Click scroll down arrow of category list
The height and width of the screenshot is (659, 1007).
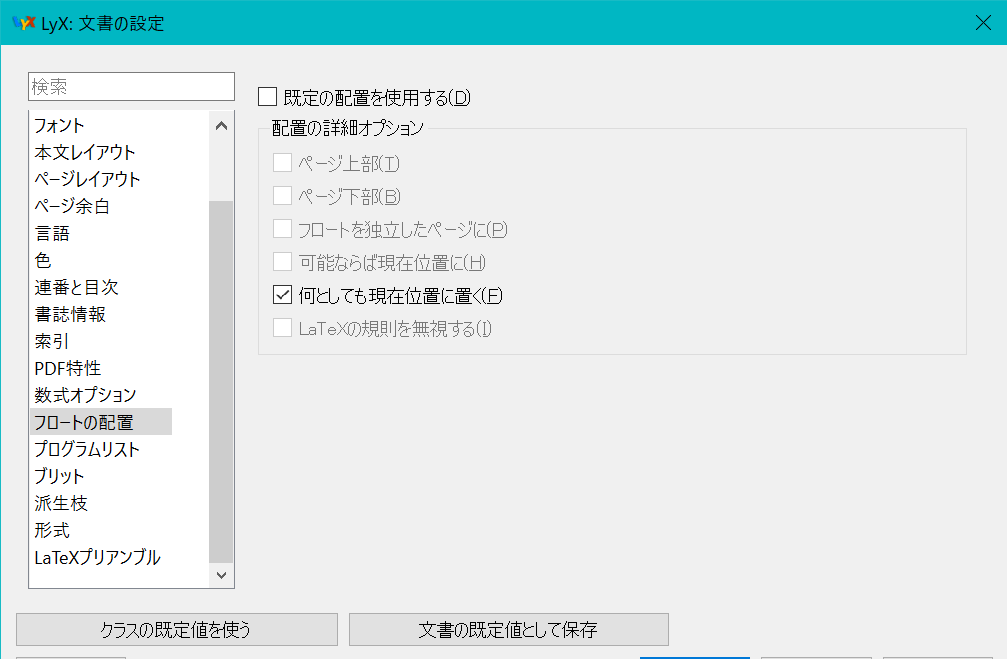tap(222, 575)
